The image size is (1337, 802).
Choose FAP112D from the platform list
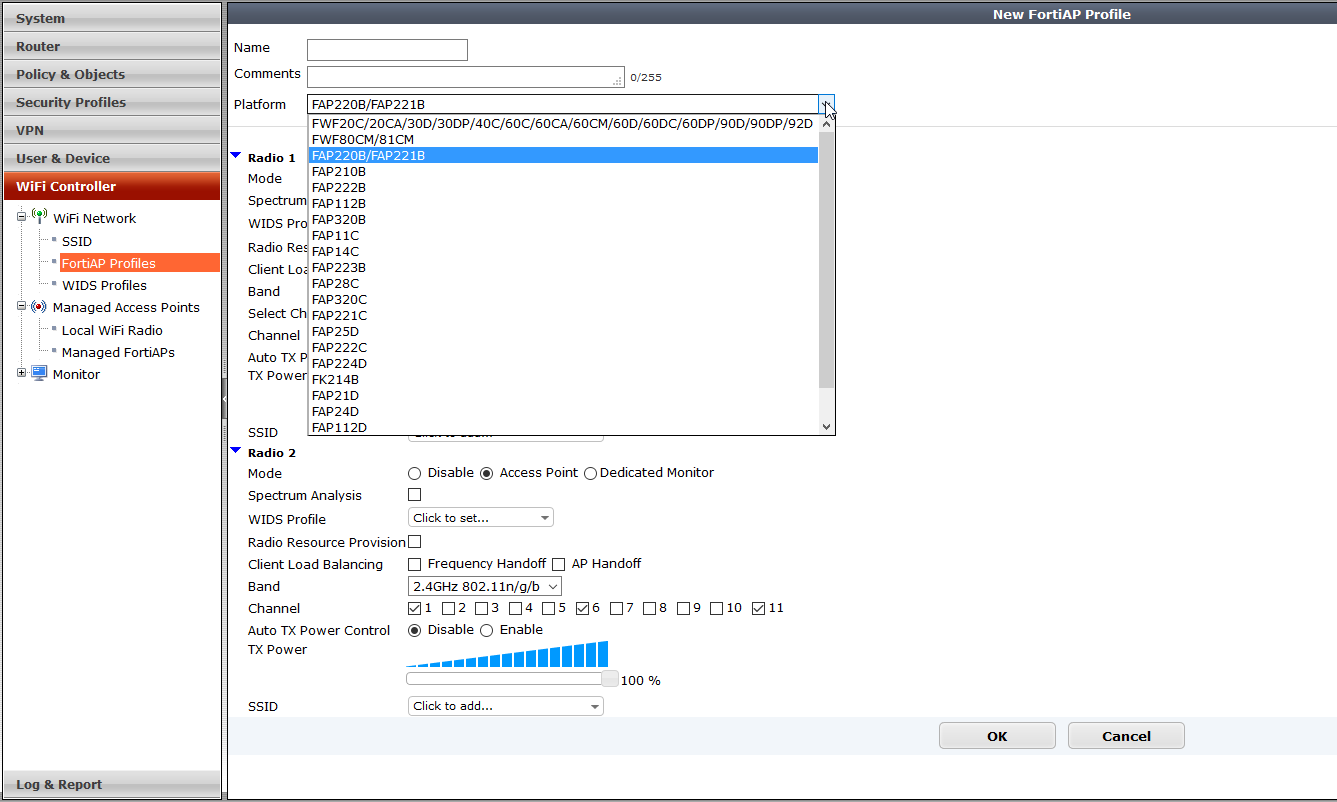point(563,428)
